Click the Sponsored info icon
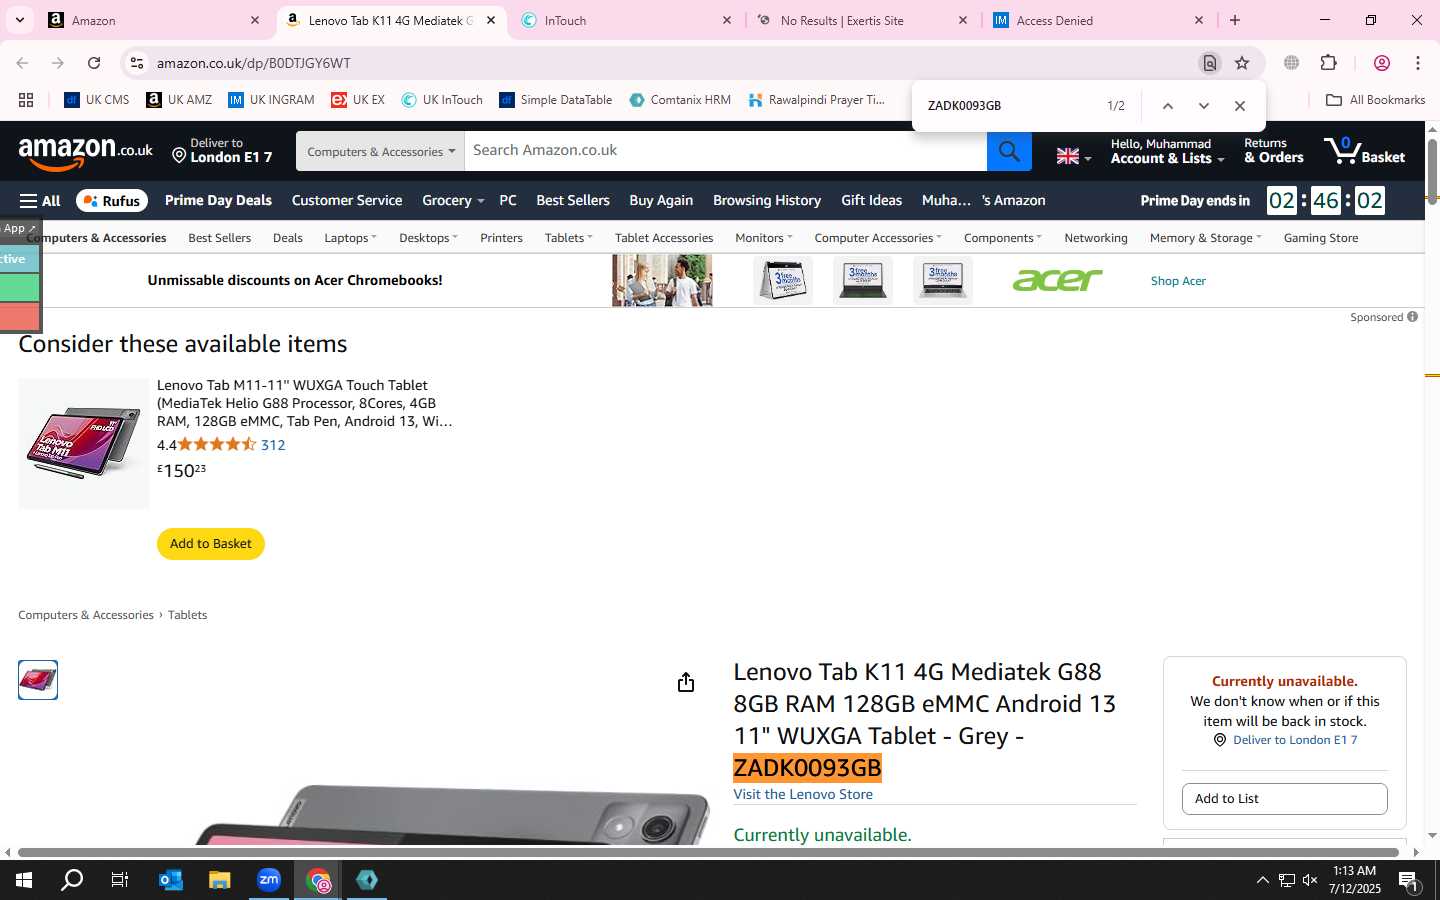 pos(1412,317)
